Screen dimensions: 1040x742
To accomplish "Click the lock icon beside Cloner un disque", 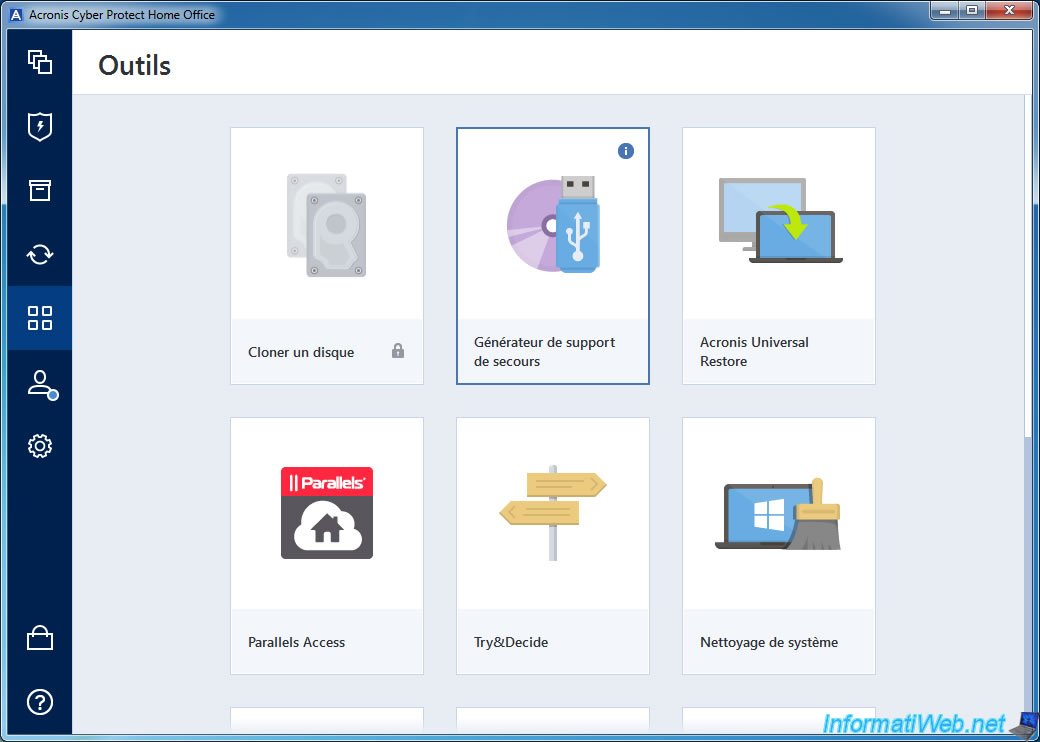I will [x=398, y=351].
